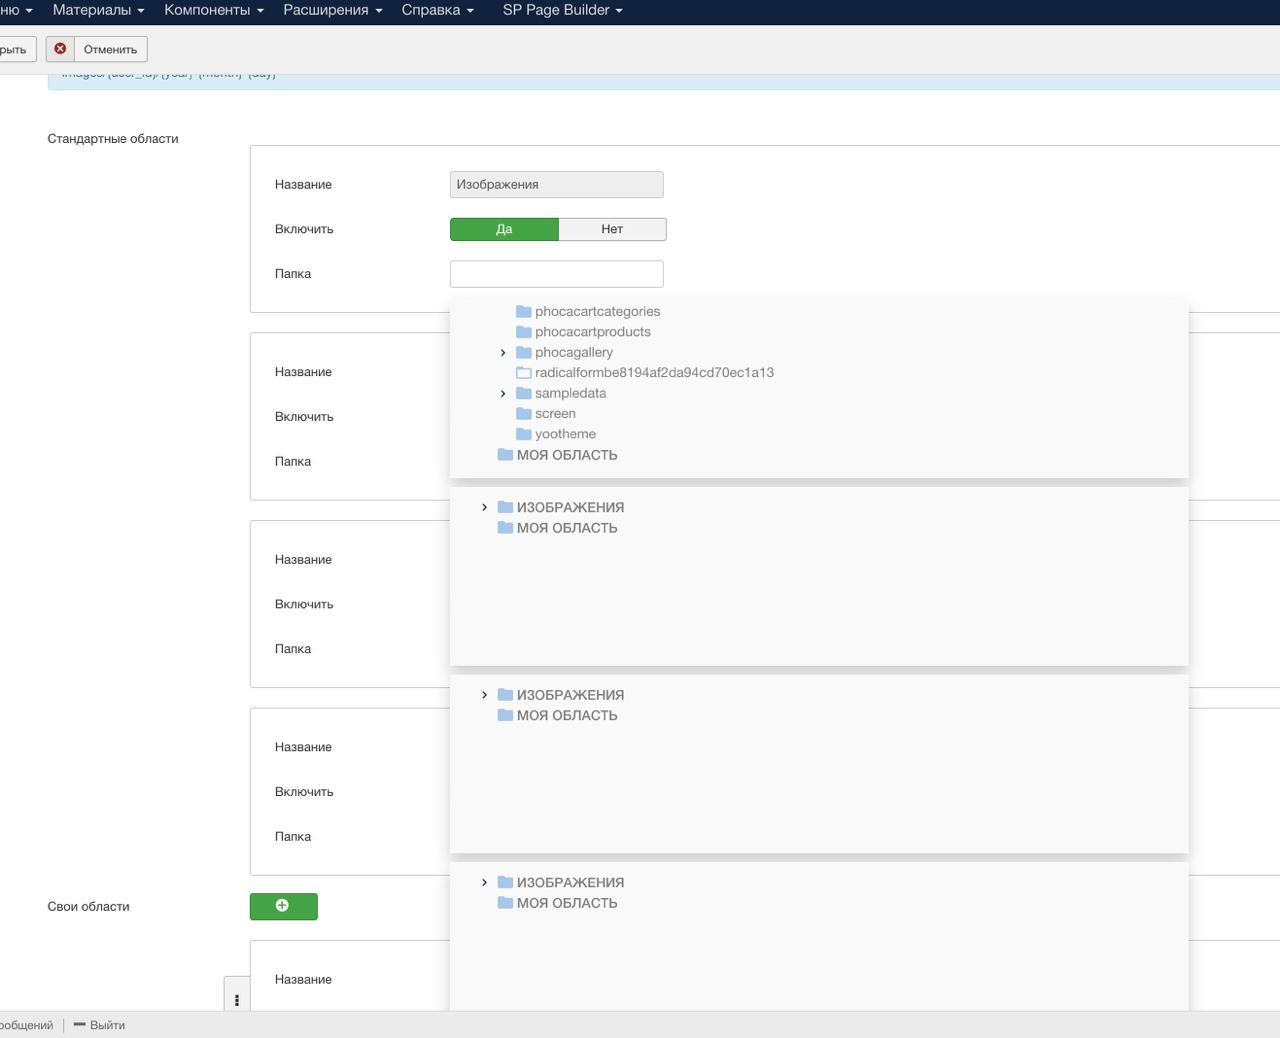Set Включить to Нет for Изображения
Viewport: 1280px width, 1038px height.
612,229
